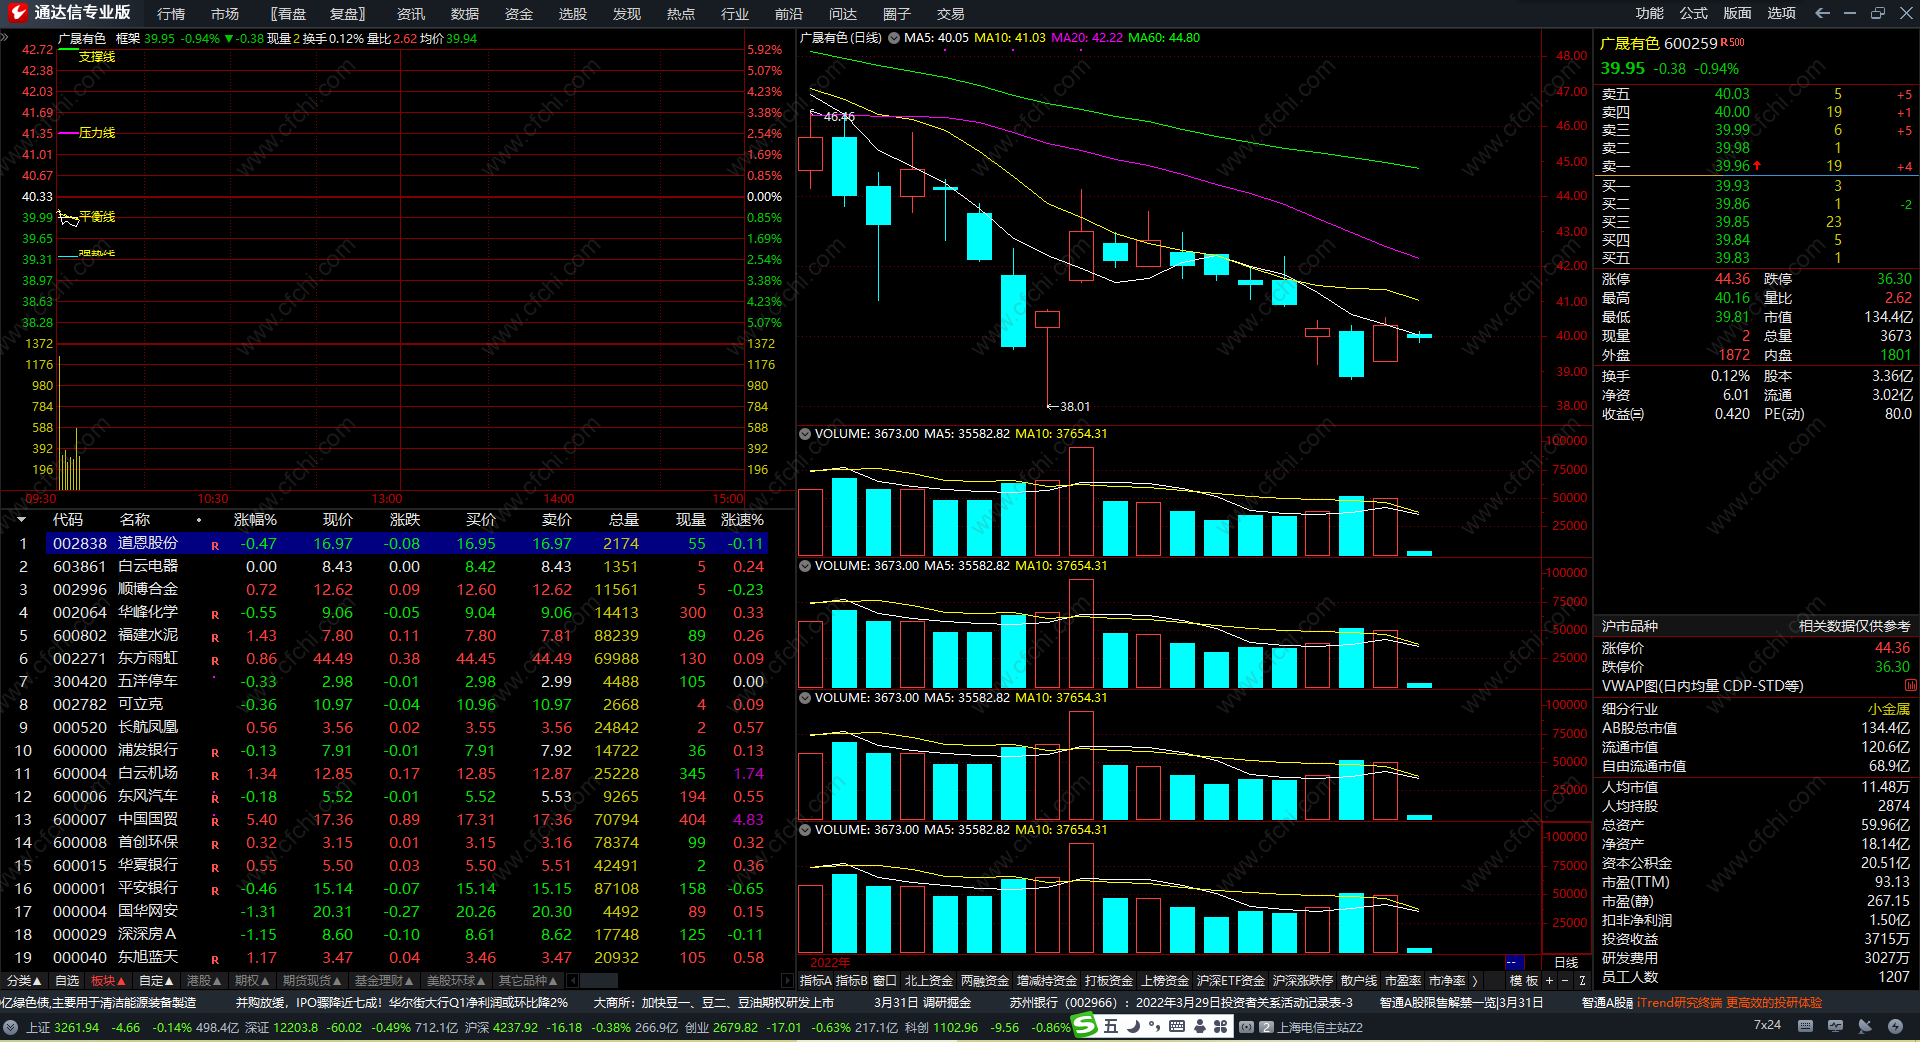Image resolution: width=1920 pixels, height=1042 pixels.
Task: Expand the 自定 tab dropdown
Action: coord(156,981)
